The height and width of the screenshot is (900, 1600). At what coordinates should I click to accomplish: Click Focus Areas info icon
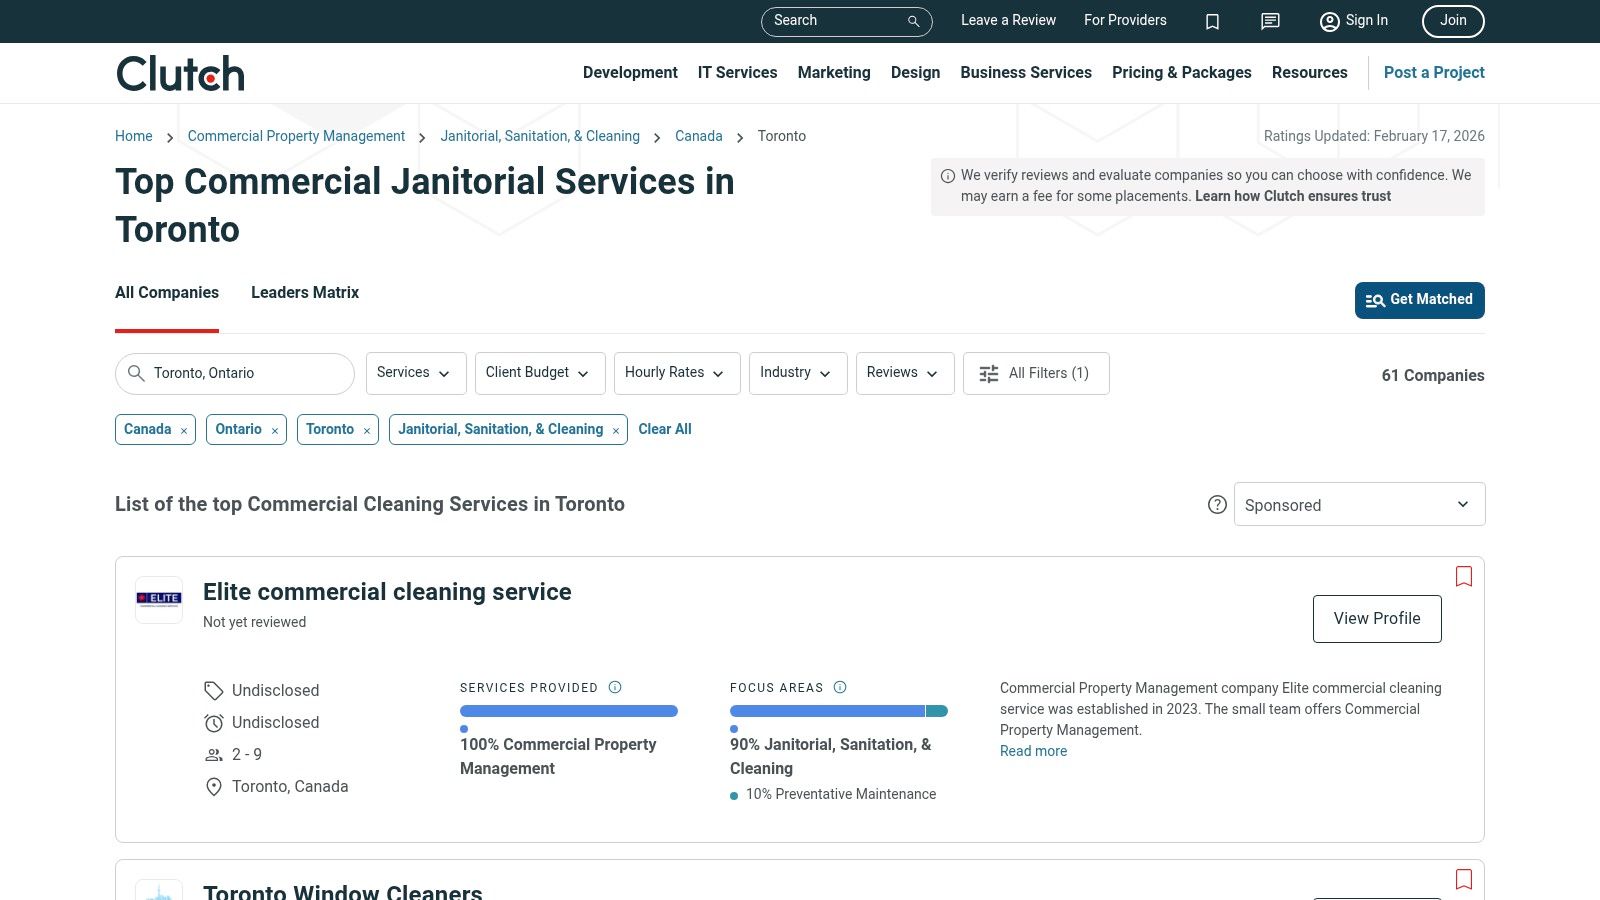[840, 687]
